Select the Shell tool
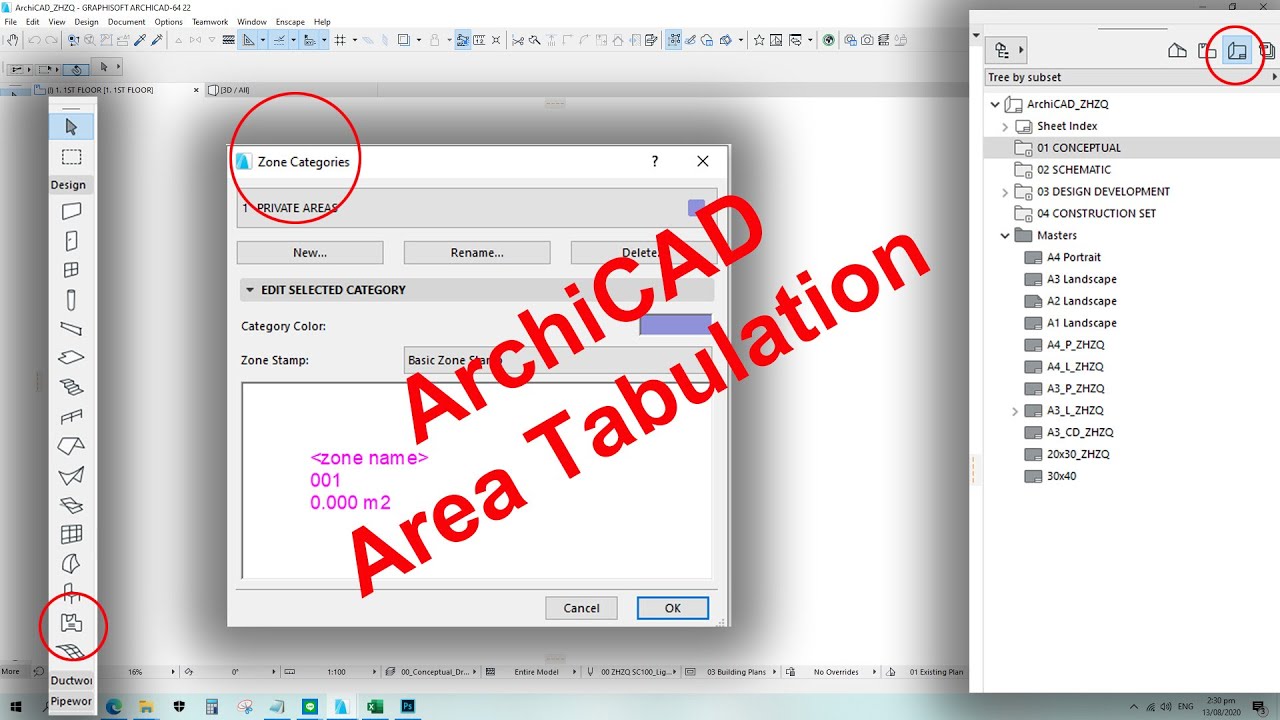 click(71, 476)
